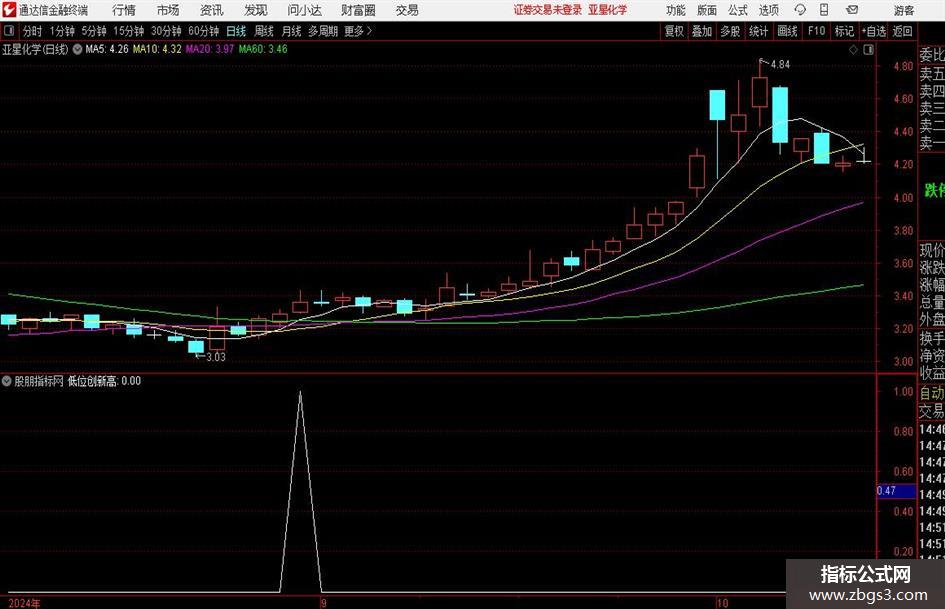Open the 财富圈 menu
This screenshot has width=945, height=609.
358,10
